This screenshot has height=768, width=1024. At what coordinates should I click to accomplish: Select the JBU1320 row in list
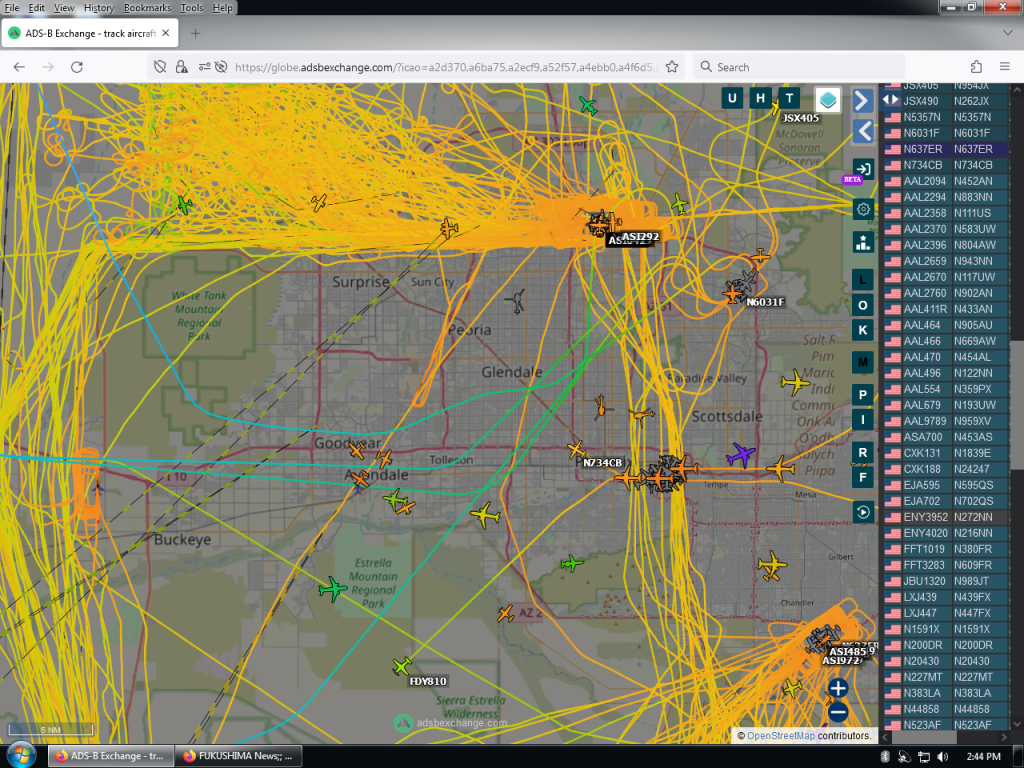(x=946, y=581)
